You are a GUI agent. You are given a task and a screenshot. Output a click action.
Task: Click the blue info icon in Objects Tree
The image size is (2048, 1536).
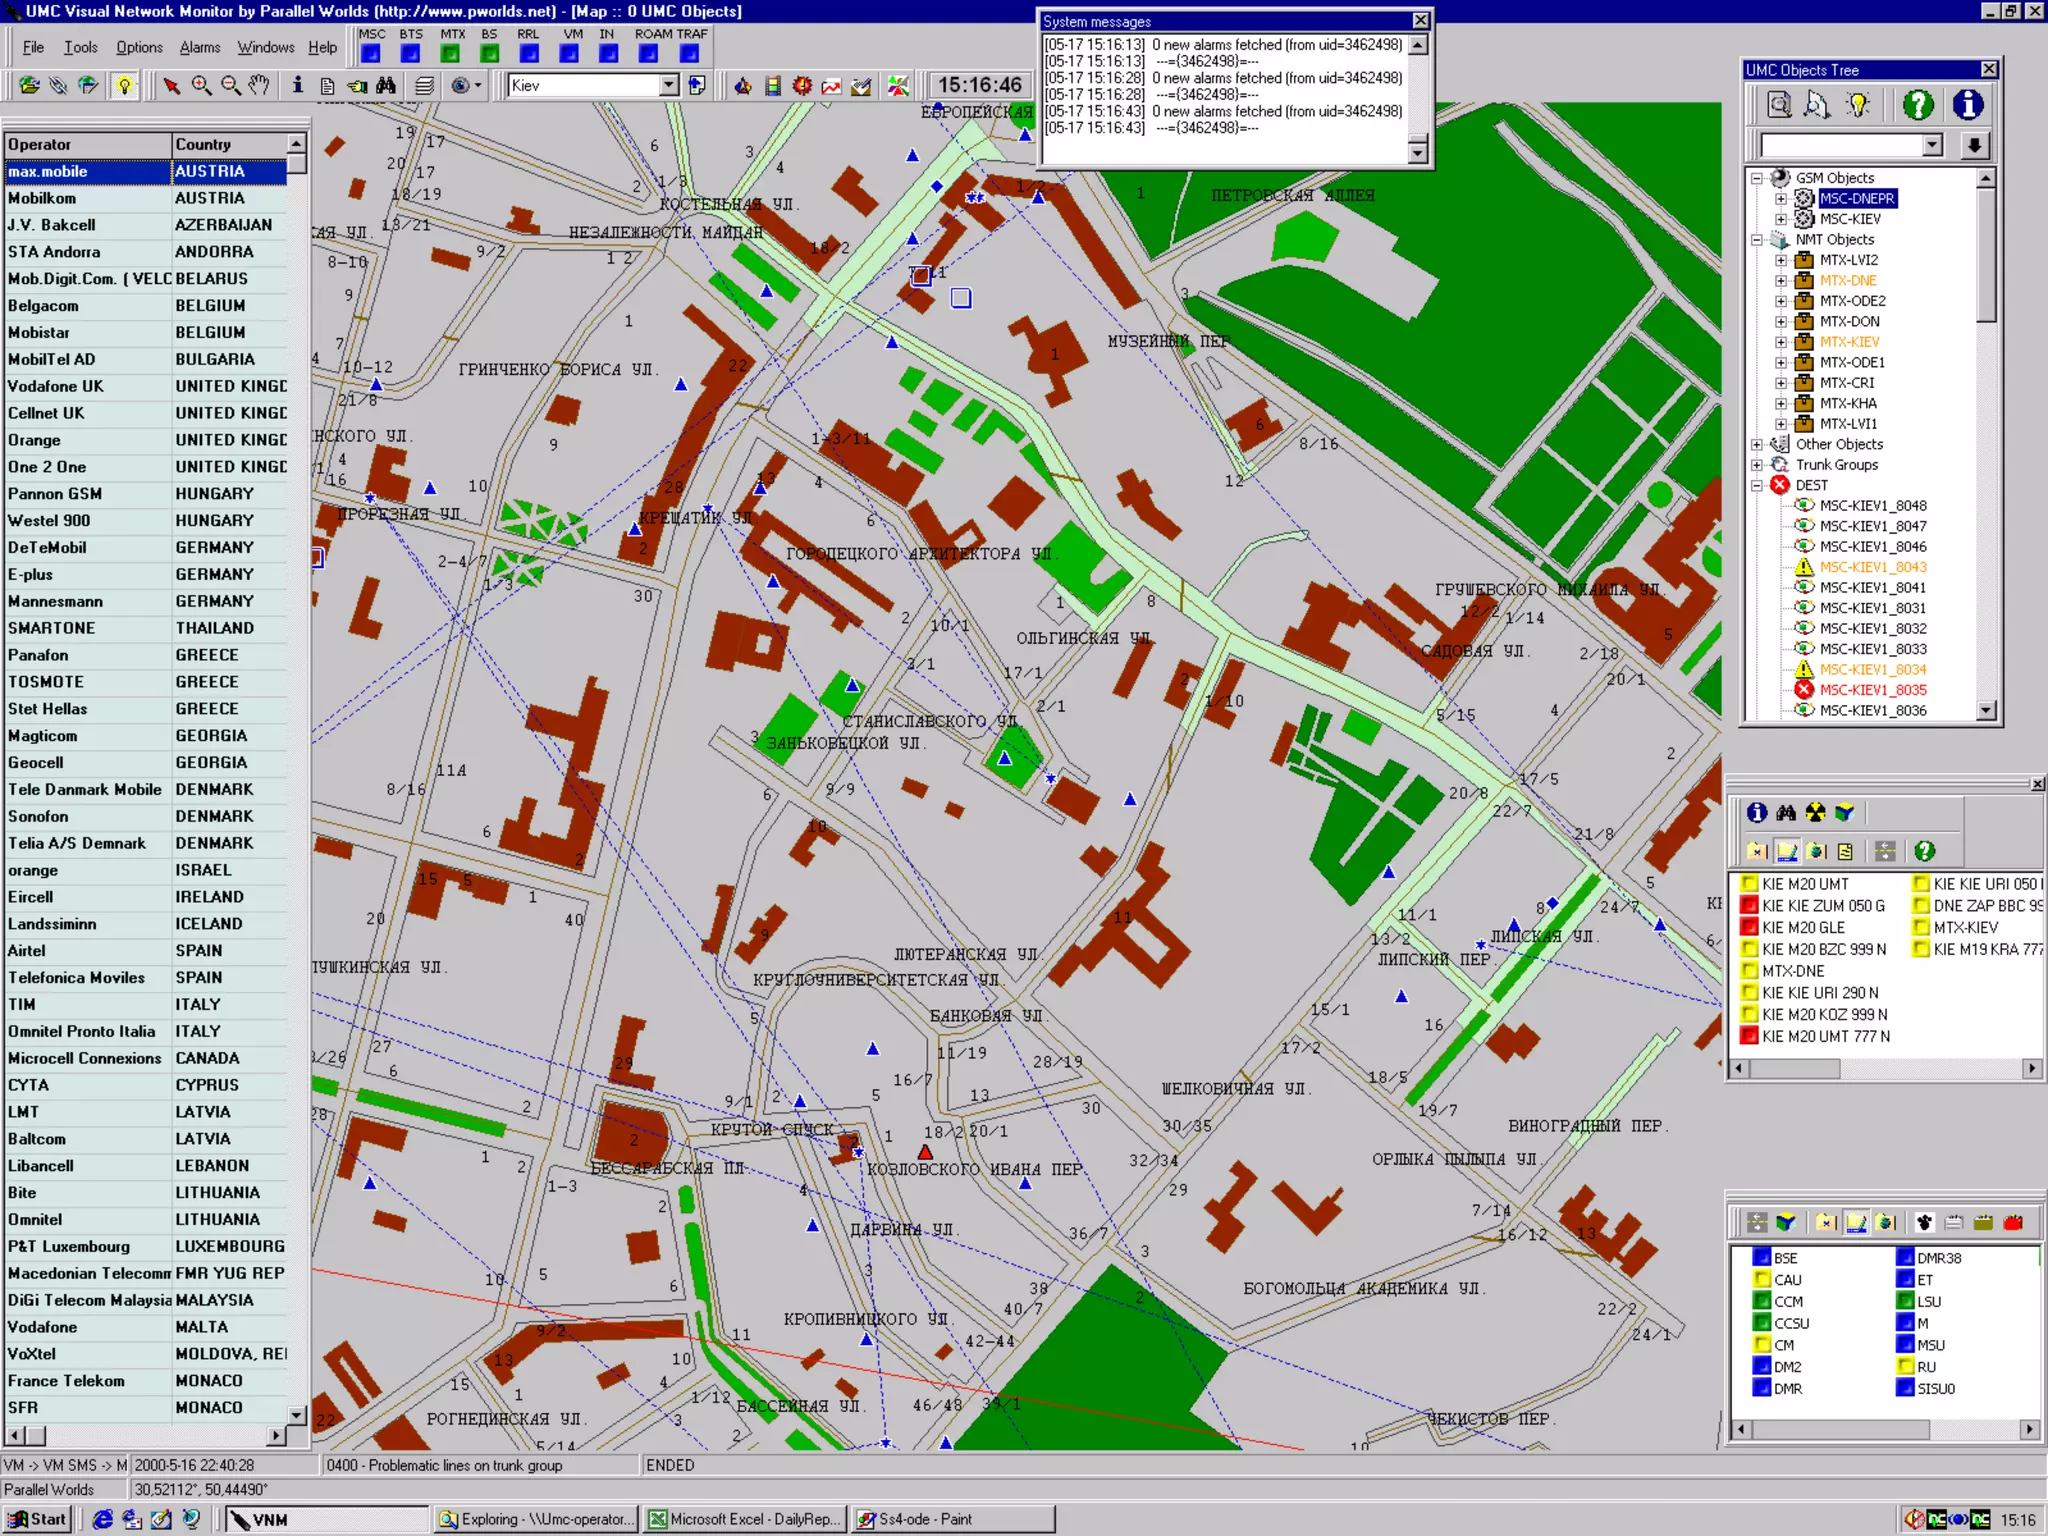(x=1967, y=105)
